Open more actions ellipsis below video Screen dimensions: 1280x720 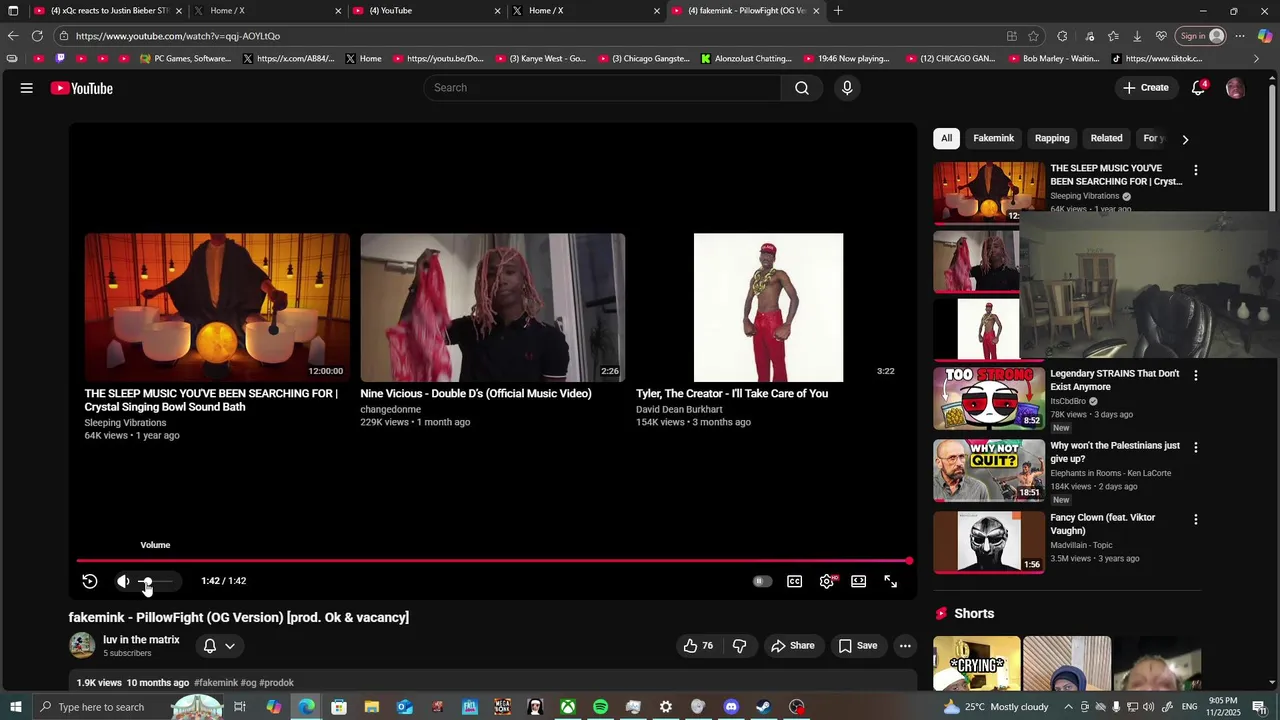tap(905, 646)
